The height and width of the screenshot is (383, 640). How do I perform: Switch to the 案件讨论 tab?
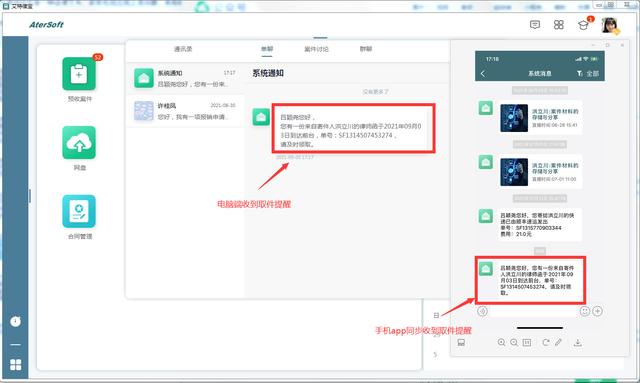(x=316, y=49)
